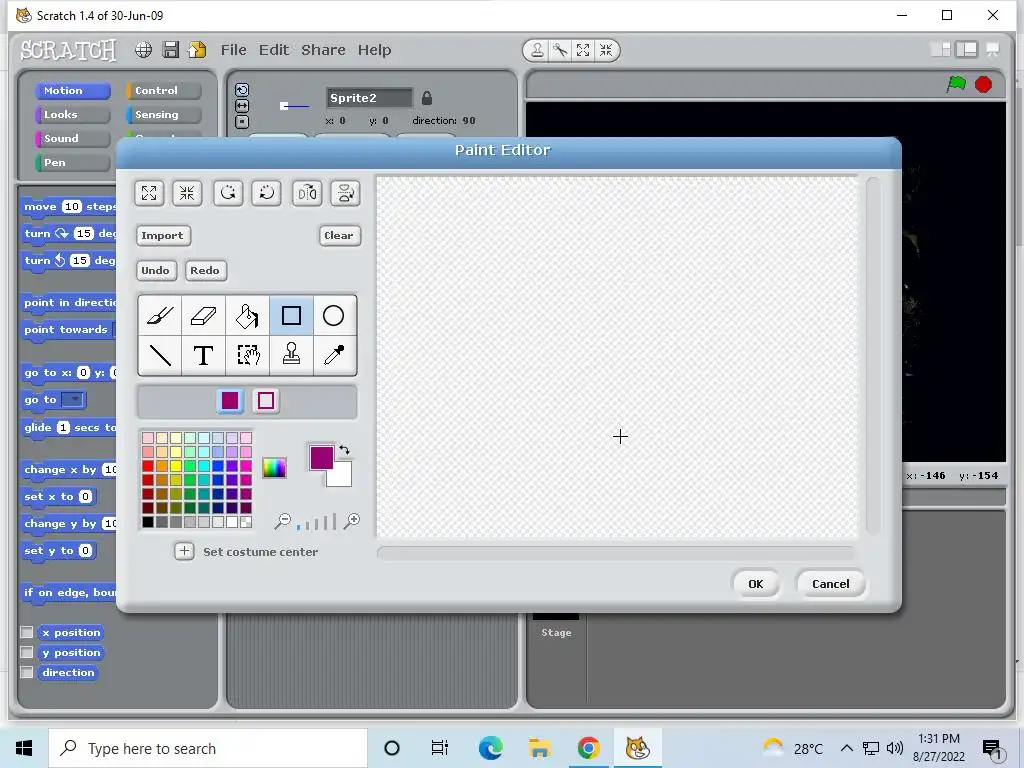The image size is (1024, 768).
Task: Open Google Chrome from the taskbar
Action: tap(588, 748)
